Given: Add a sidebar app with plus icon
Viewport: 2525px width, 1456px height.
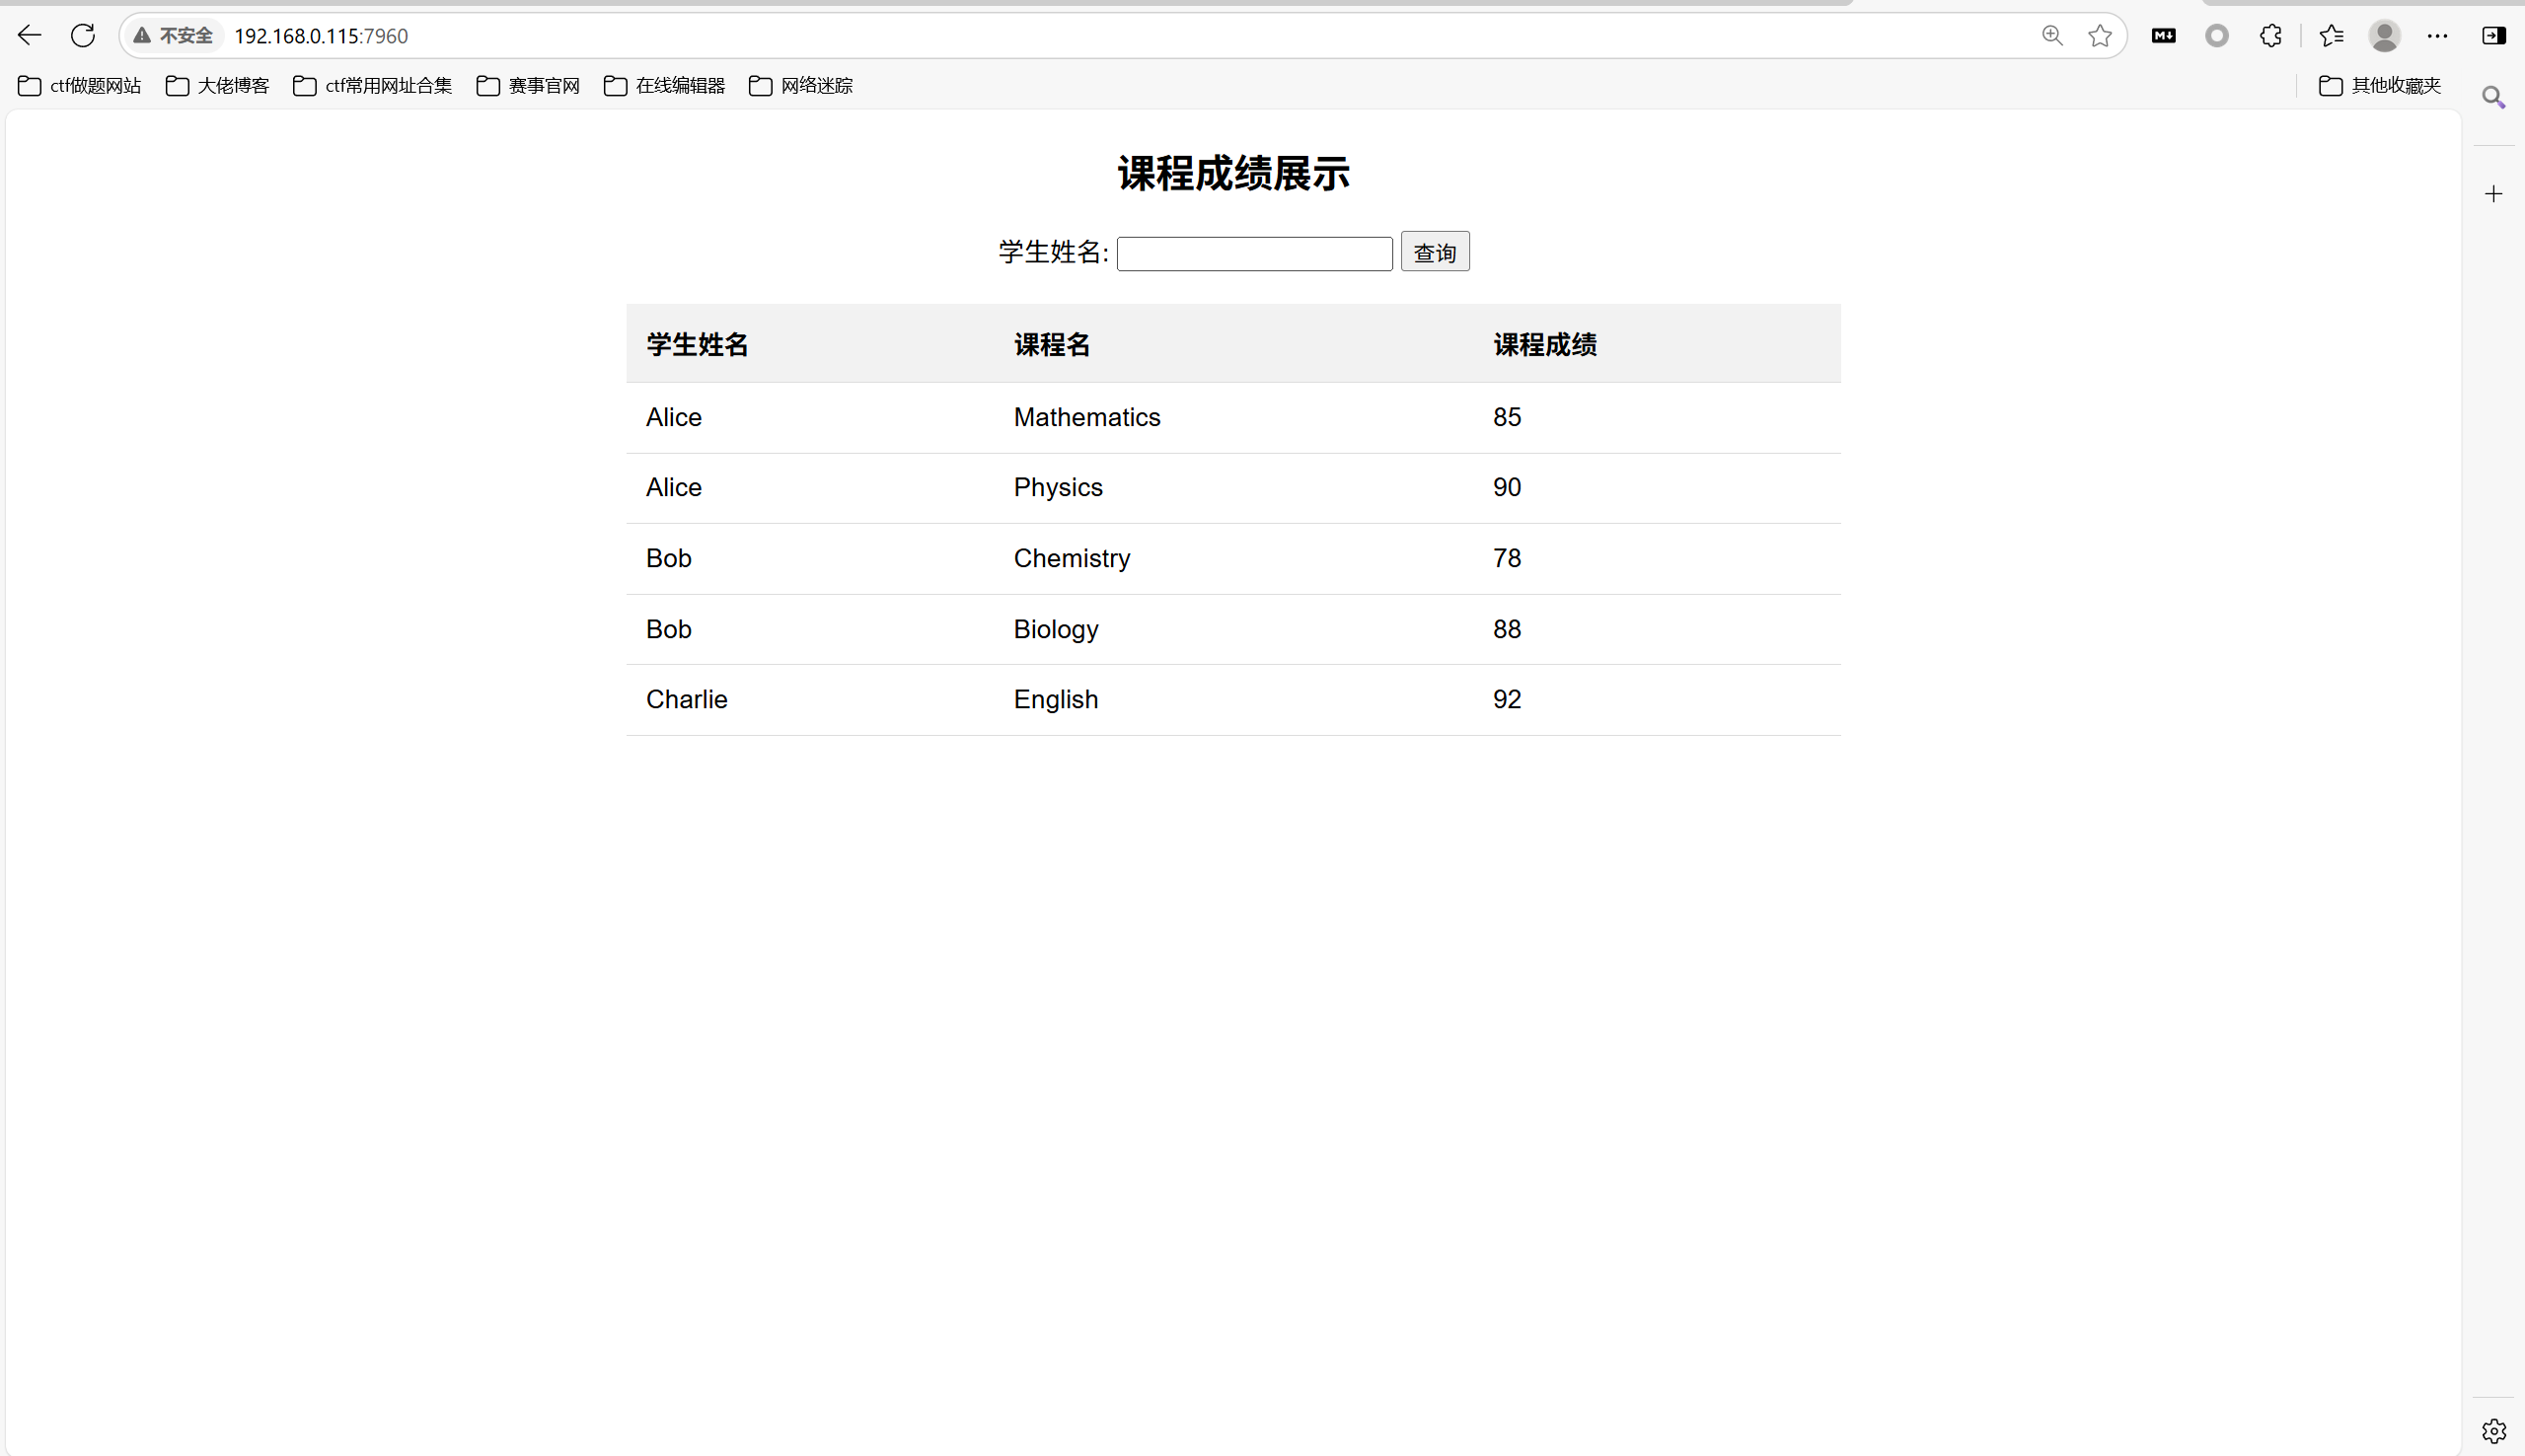Looking at the screenshot, I should [x=2493, y=194].
